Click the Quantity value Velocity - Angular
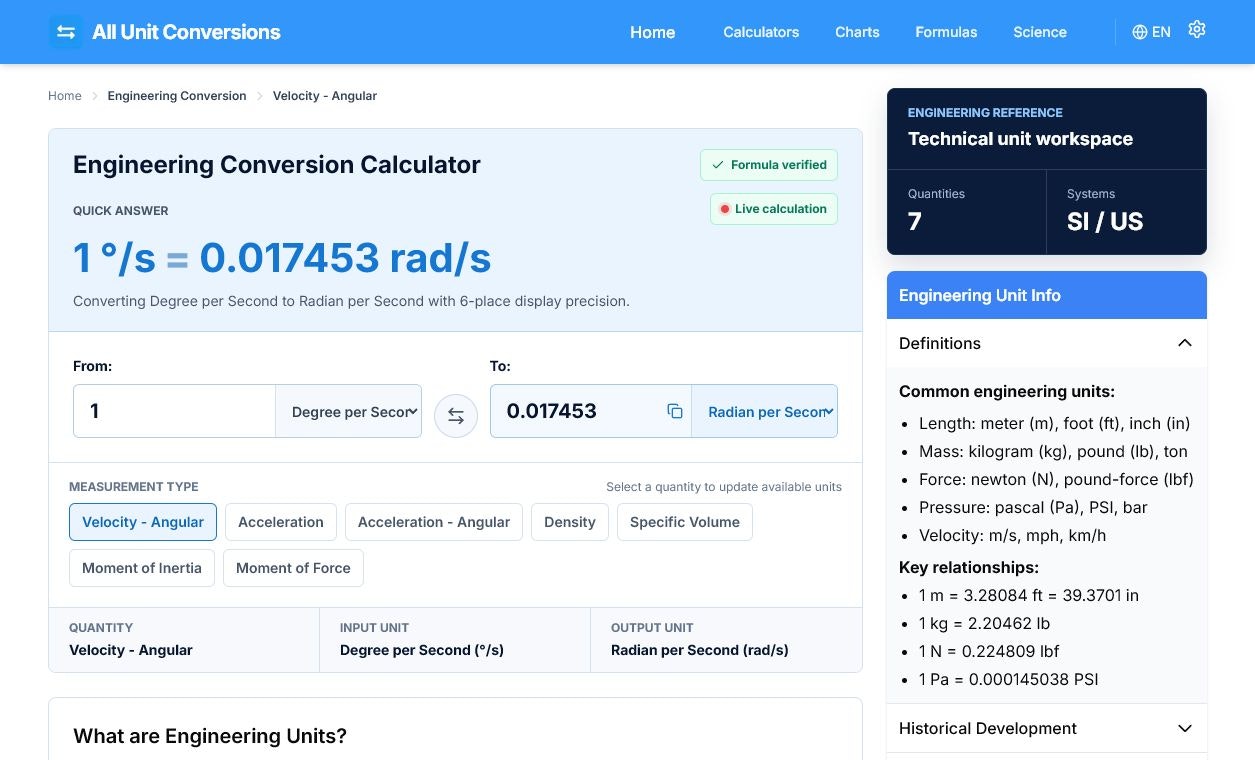The width and height of the screenshot is (1255, 760). pyautogui.click(x=131, y=650)
